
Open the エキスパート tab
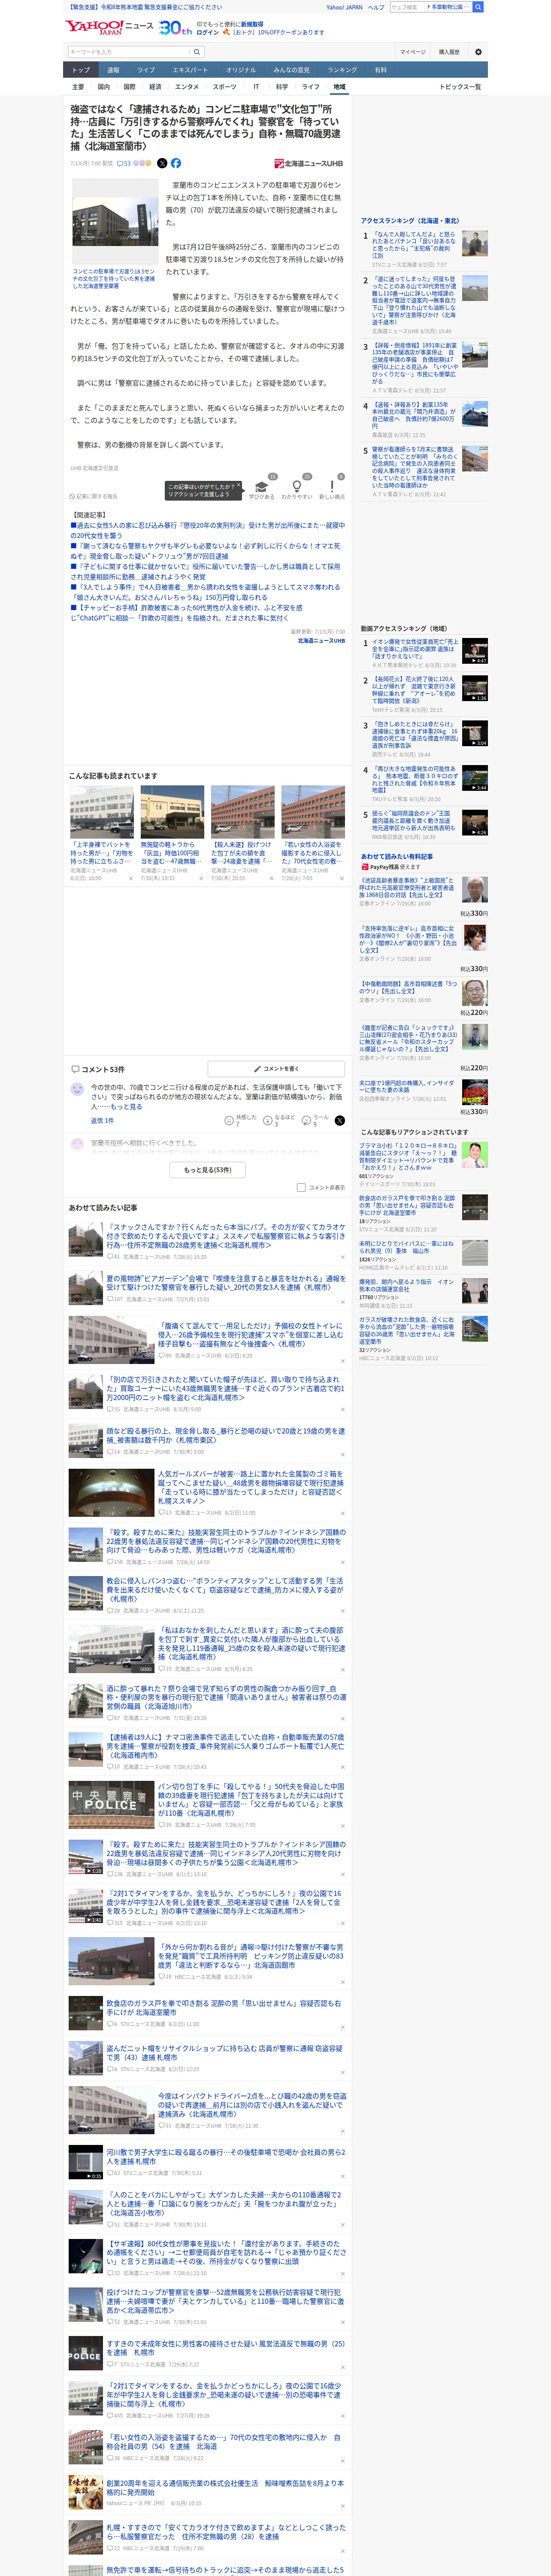pos(190,70)
